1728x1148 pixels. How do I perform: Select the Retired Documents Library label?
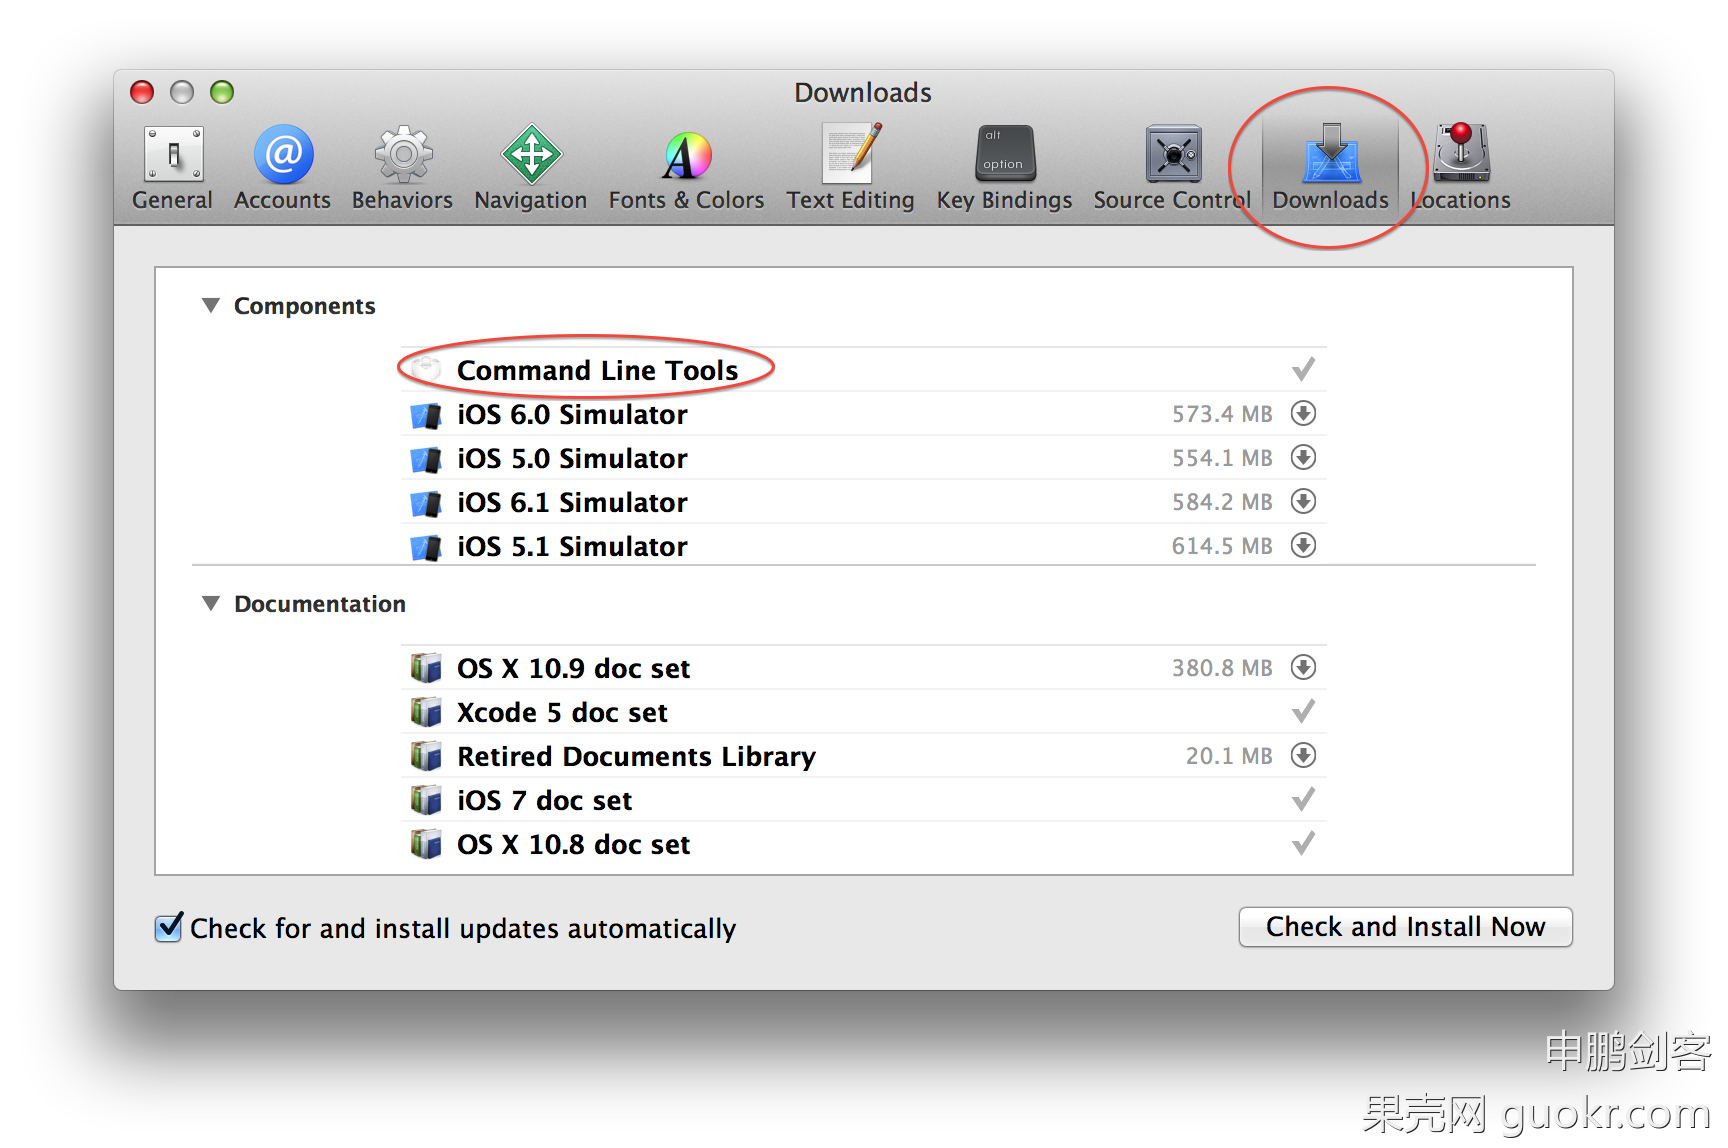[636, 757]
